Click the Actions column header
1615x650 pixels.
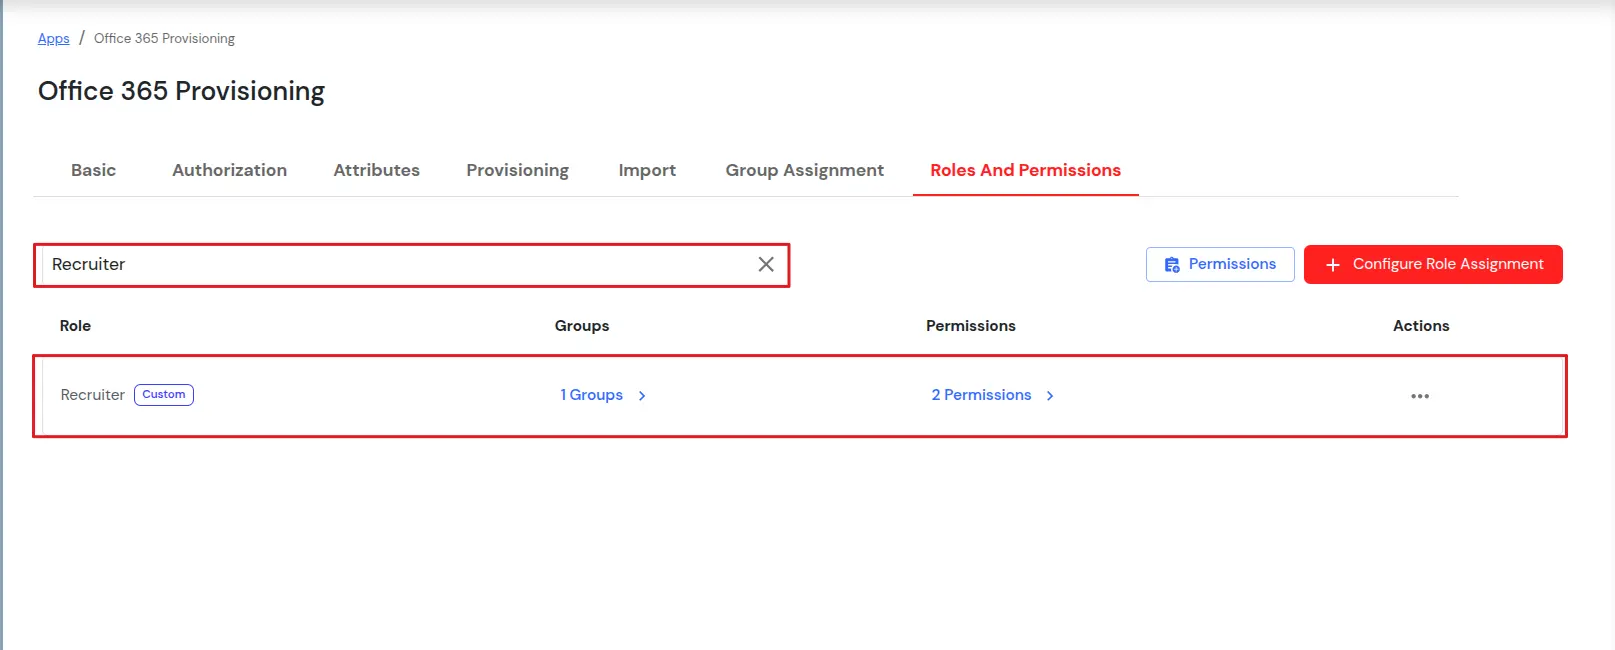1421,326
